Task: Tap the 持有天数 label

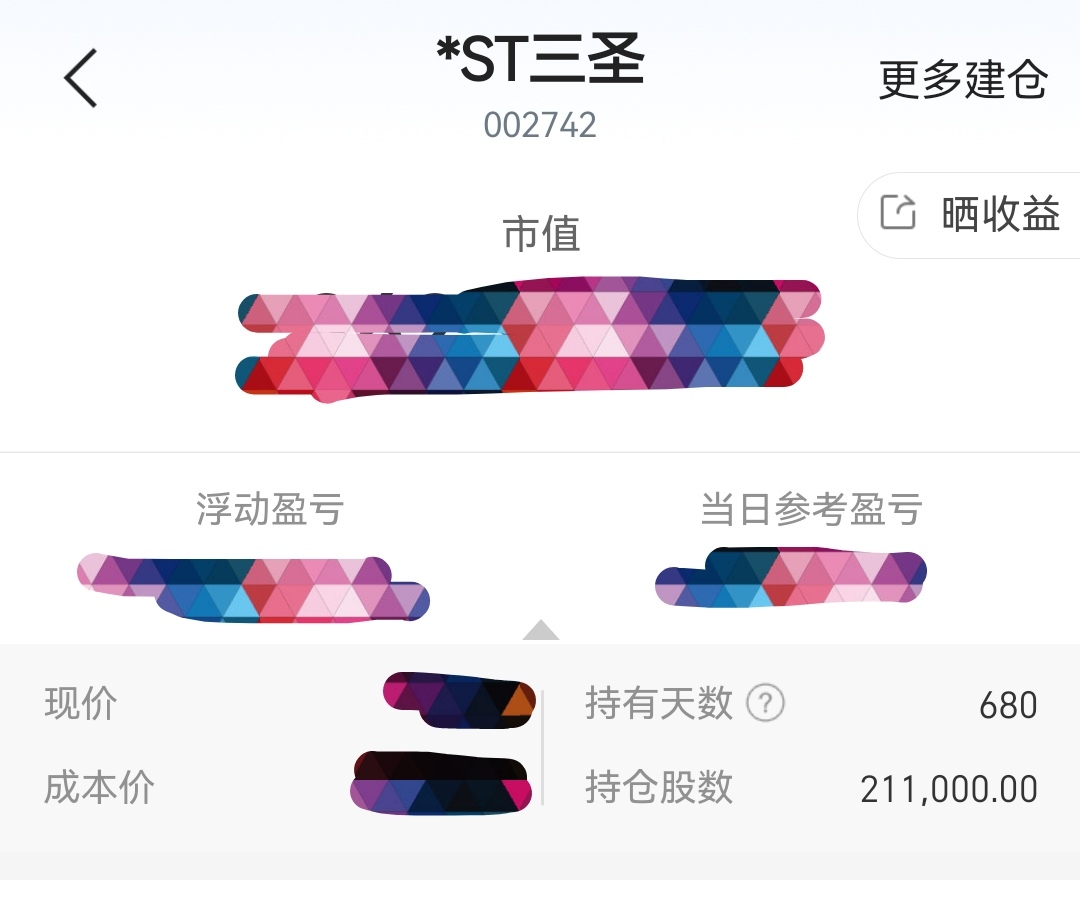Action: 658,703
